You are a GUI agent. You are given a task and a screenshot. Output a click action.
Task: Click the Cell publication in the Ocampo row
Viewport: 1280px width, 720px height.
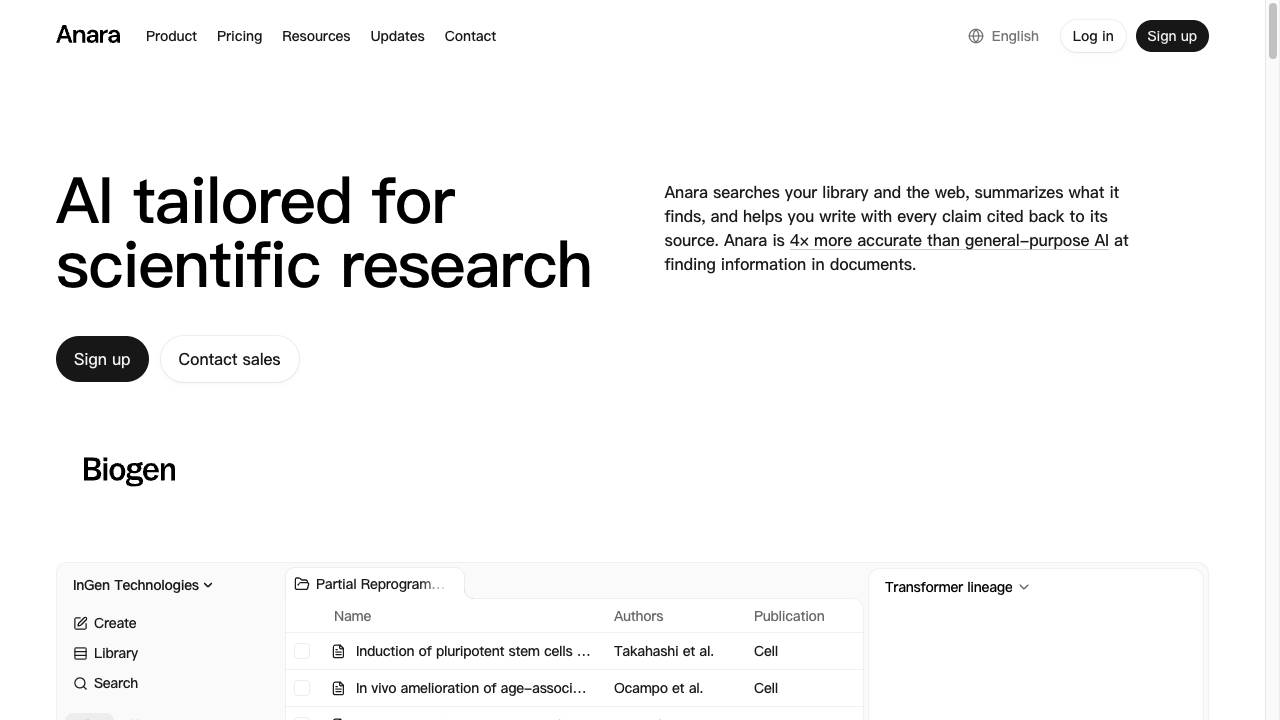tap(766, 688)
